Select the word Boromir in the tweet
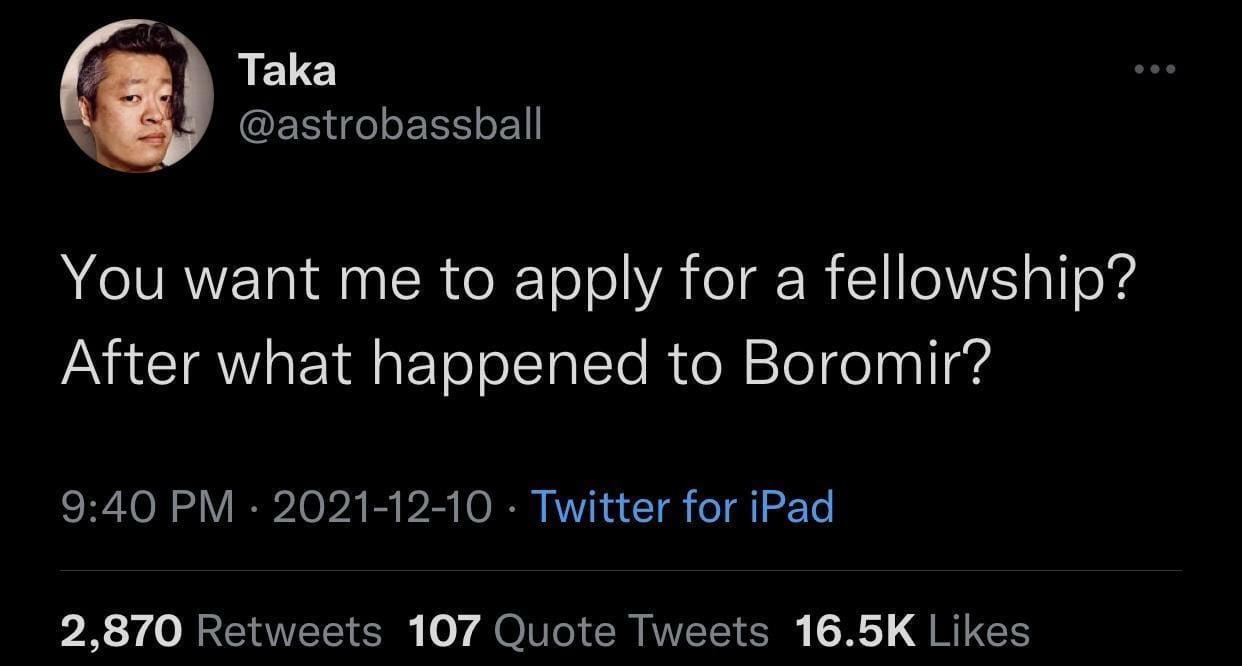This screenshot has height=666, width=1242. [x=866, y=366]
